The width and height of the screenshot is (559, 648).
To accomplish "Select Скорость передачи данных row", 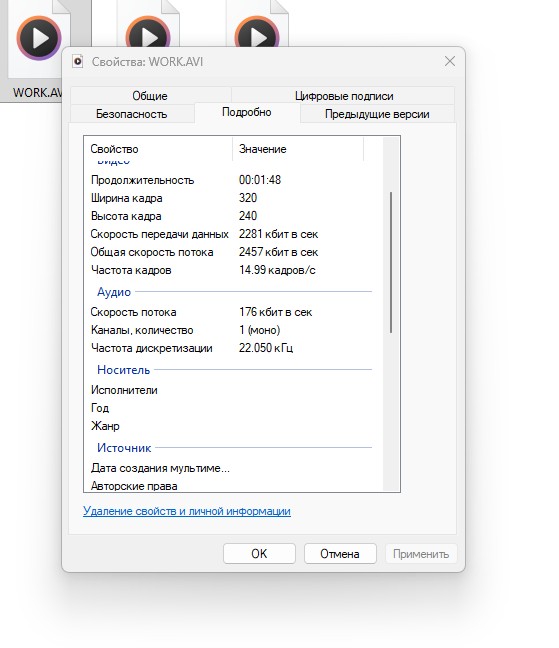I will 231,234.
